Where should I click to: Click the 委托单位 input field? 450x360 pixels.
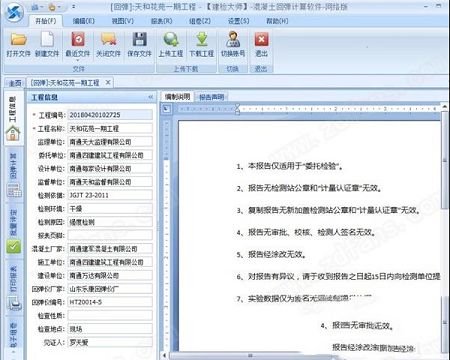point(110,155)
